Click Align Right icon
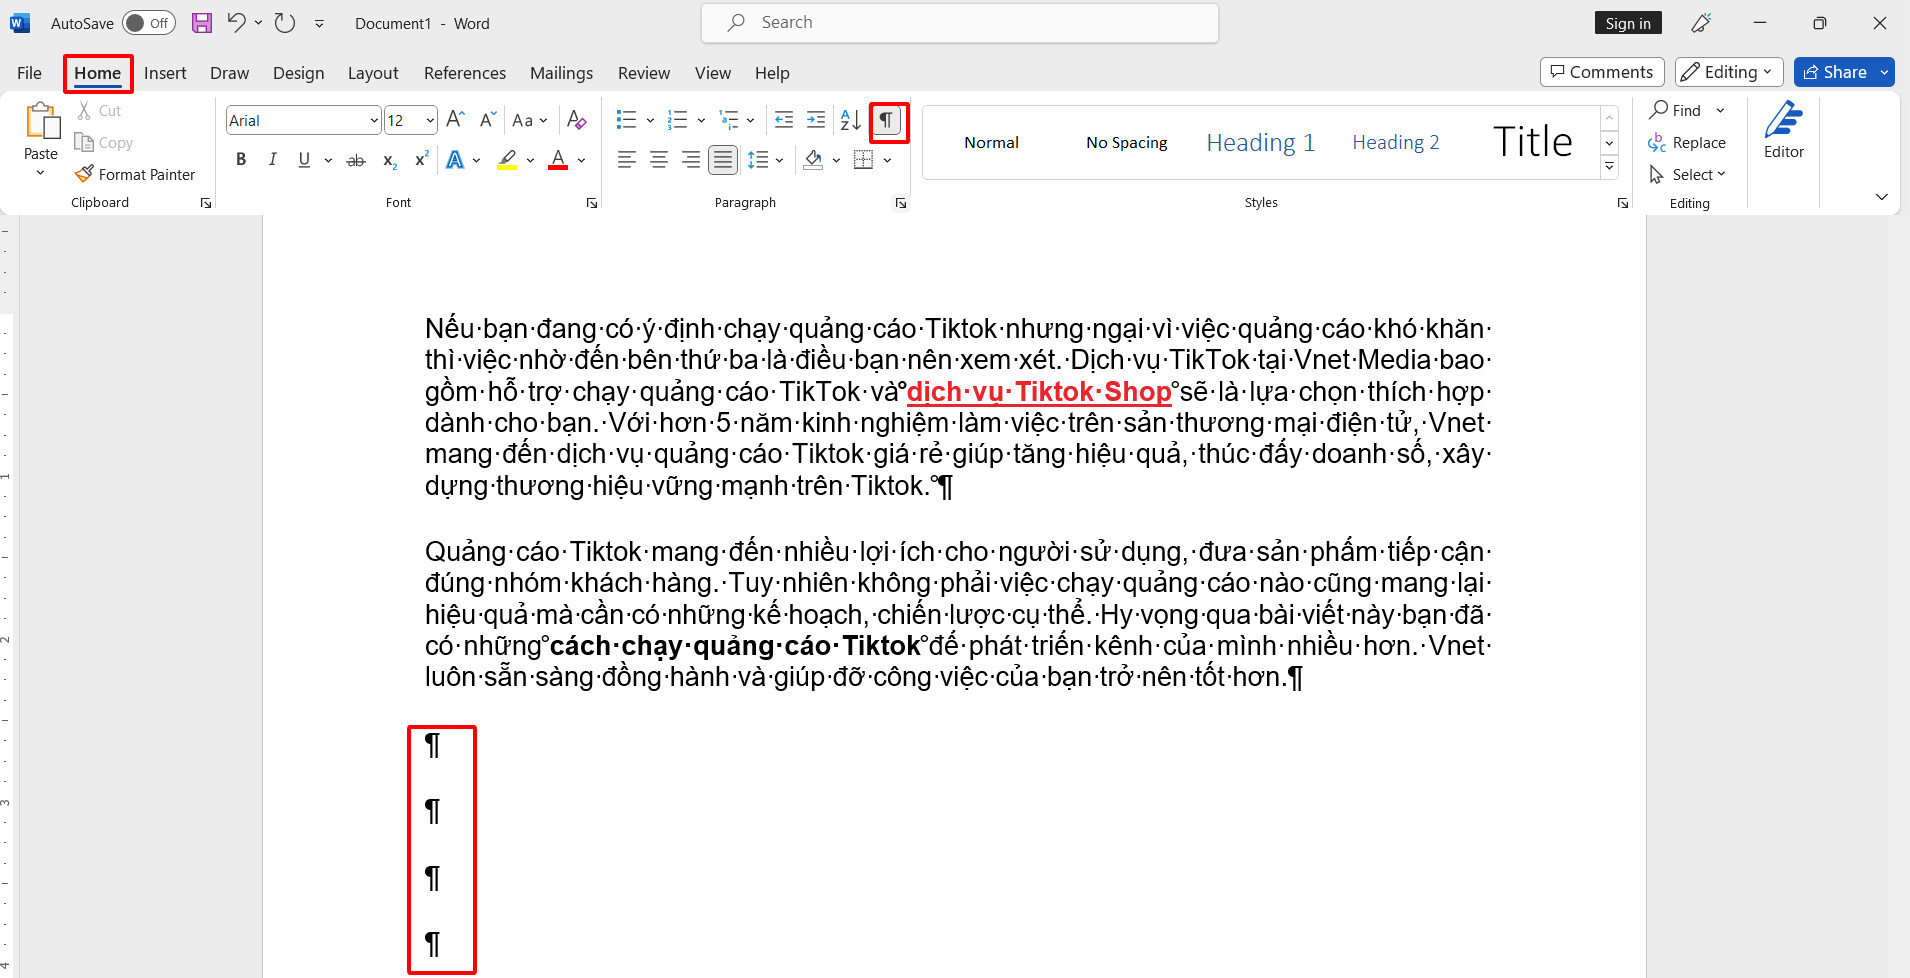 click(x=691, y=160)
